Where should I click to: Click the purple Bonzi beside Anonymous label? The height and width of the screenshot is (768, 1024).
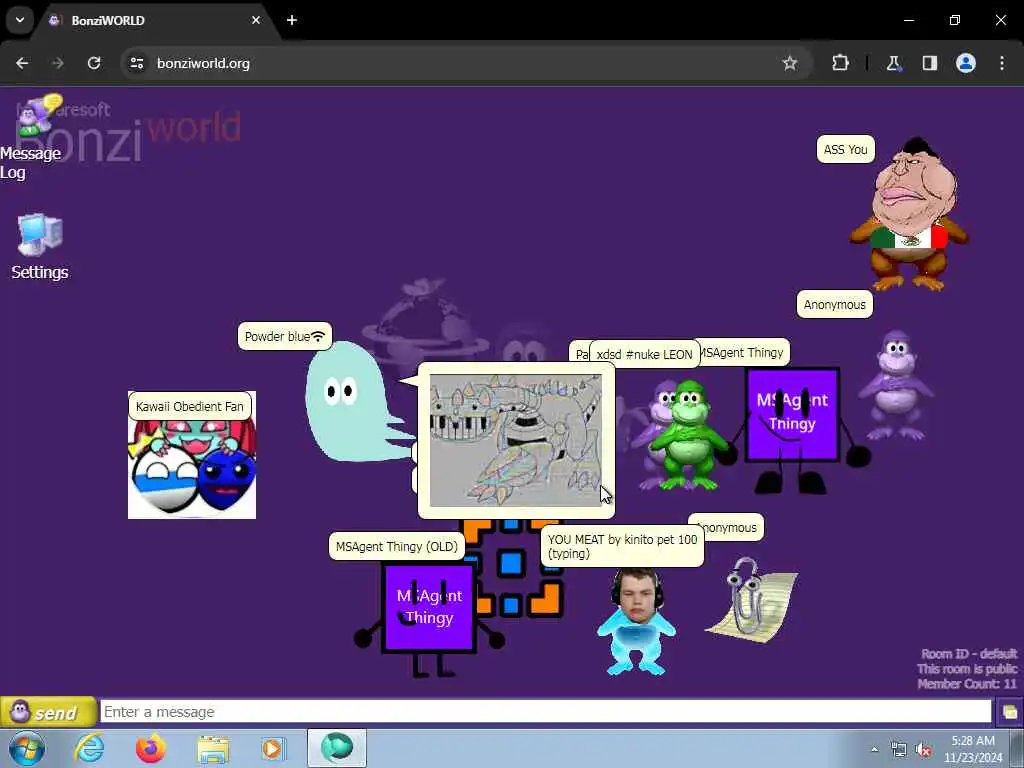[x=897, y=385]
